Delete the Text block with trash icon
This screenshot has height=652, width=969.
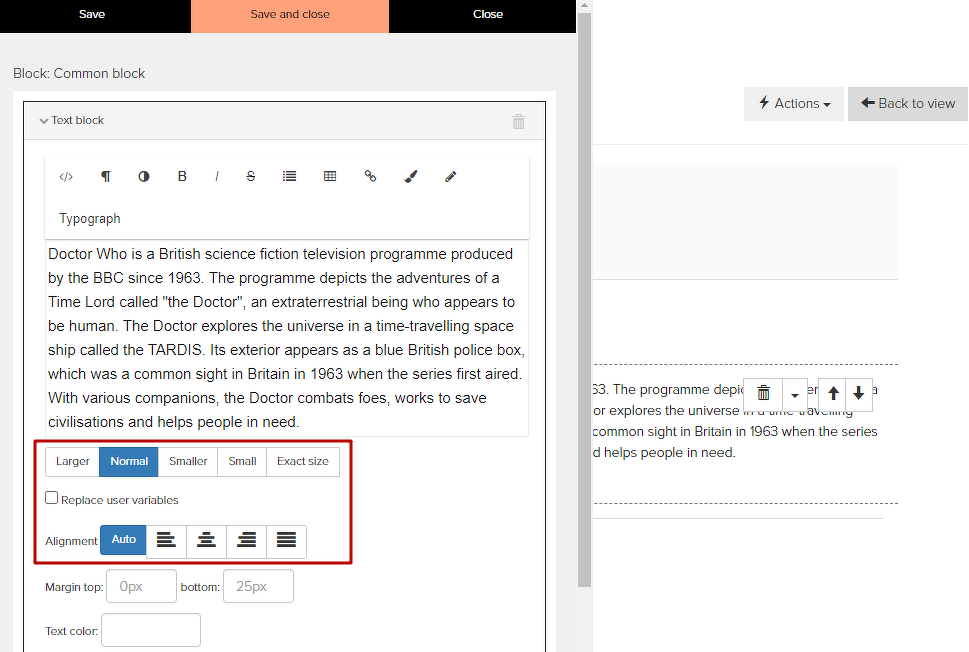518,121
